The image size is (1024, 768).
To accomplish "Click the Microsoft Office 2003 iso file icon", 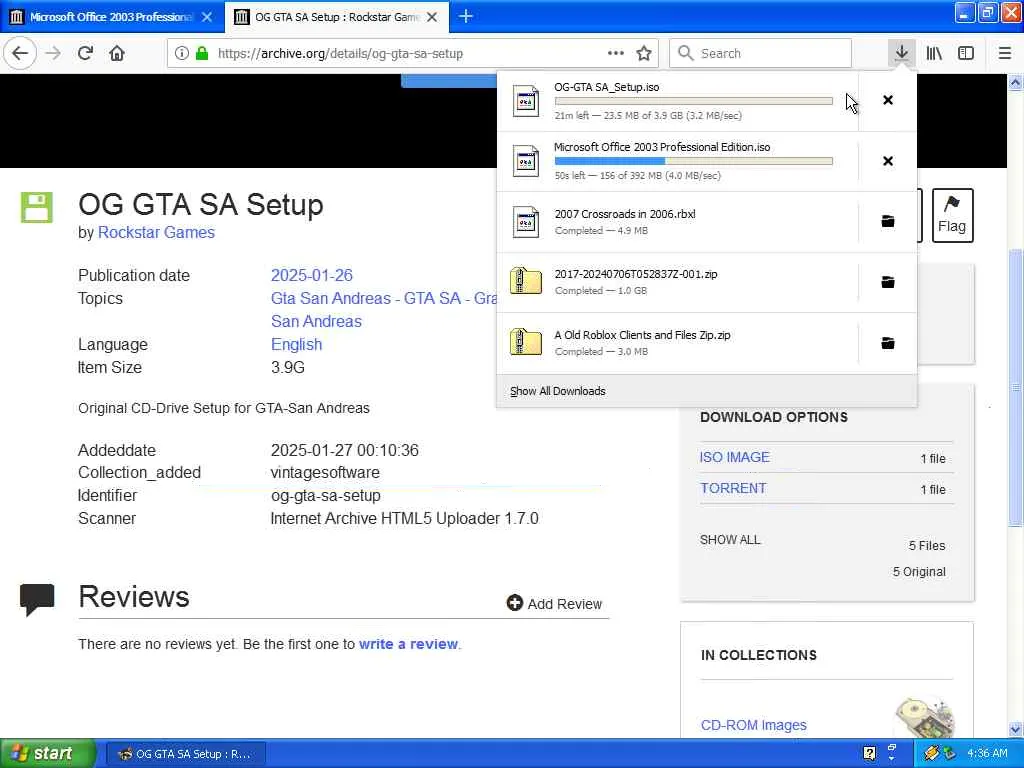I will point(526,161).
